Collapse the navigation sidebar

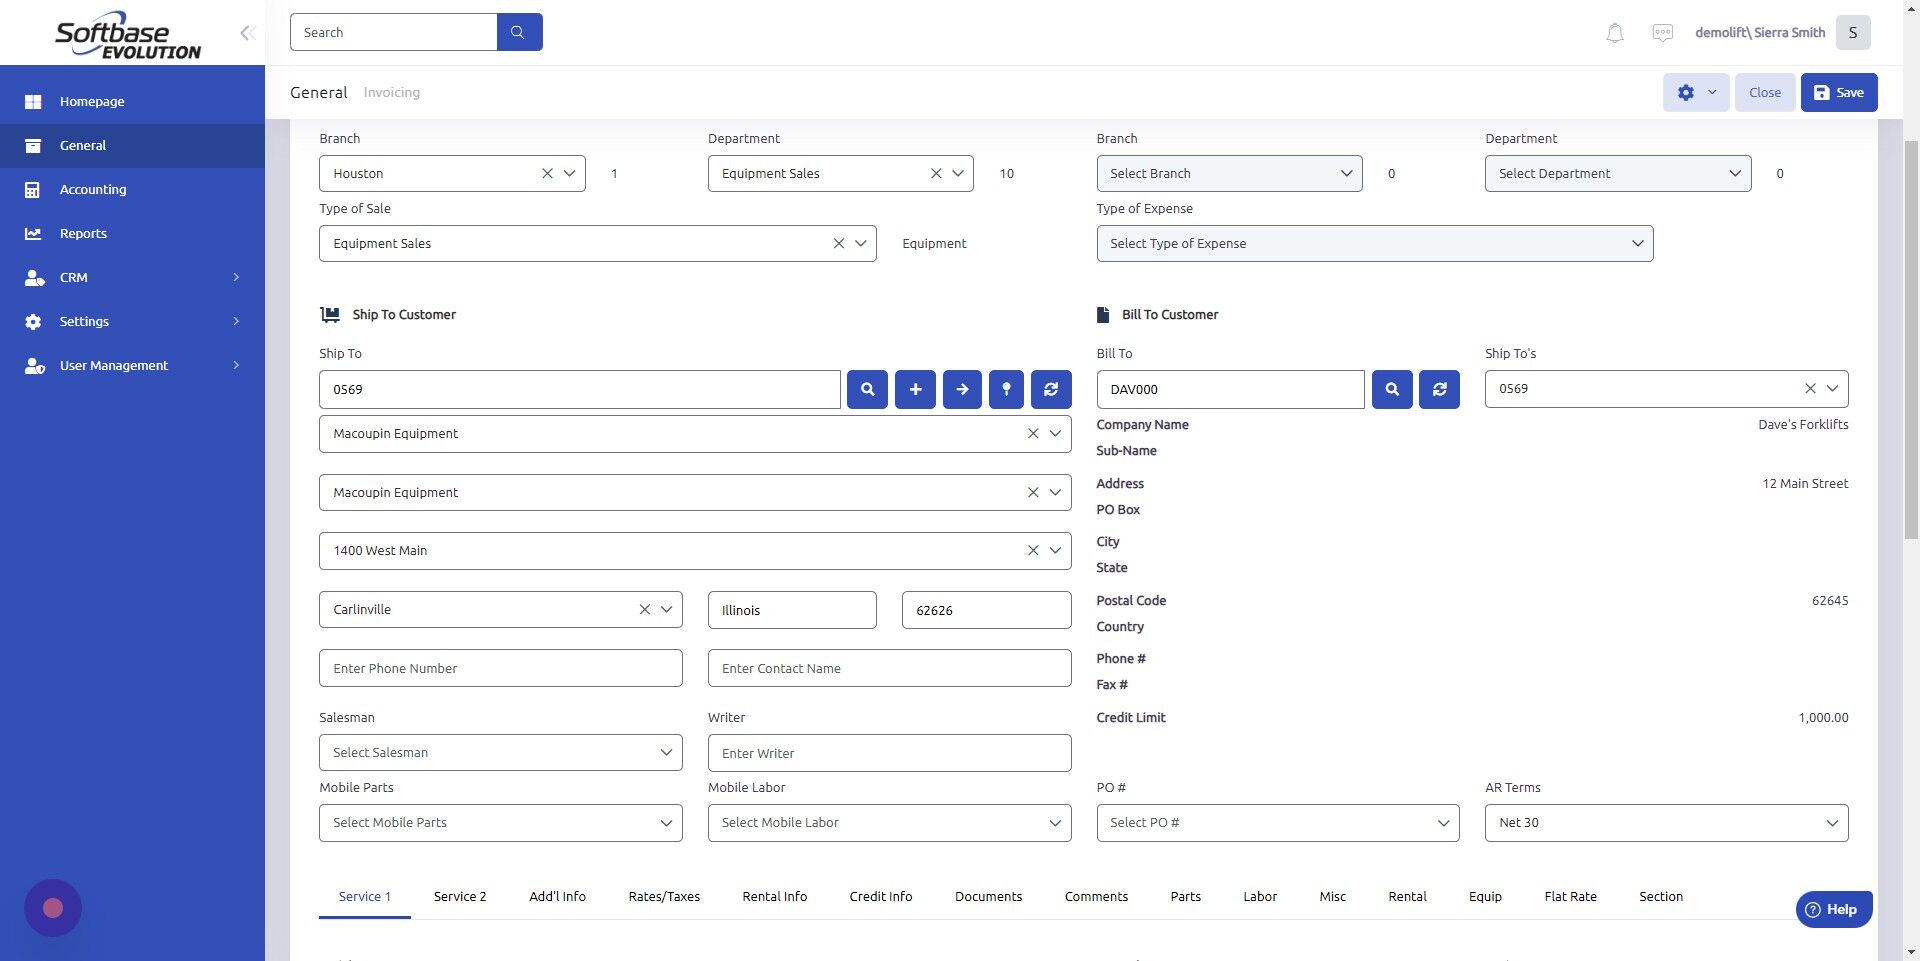coord(247,32)
